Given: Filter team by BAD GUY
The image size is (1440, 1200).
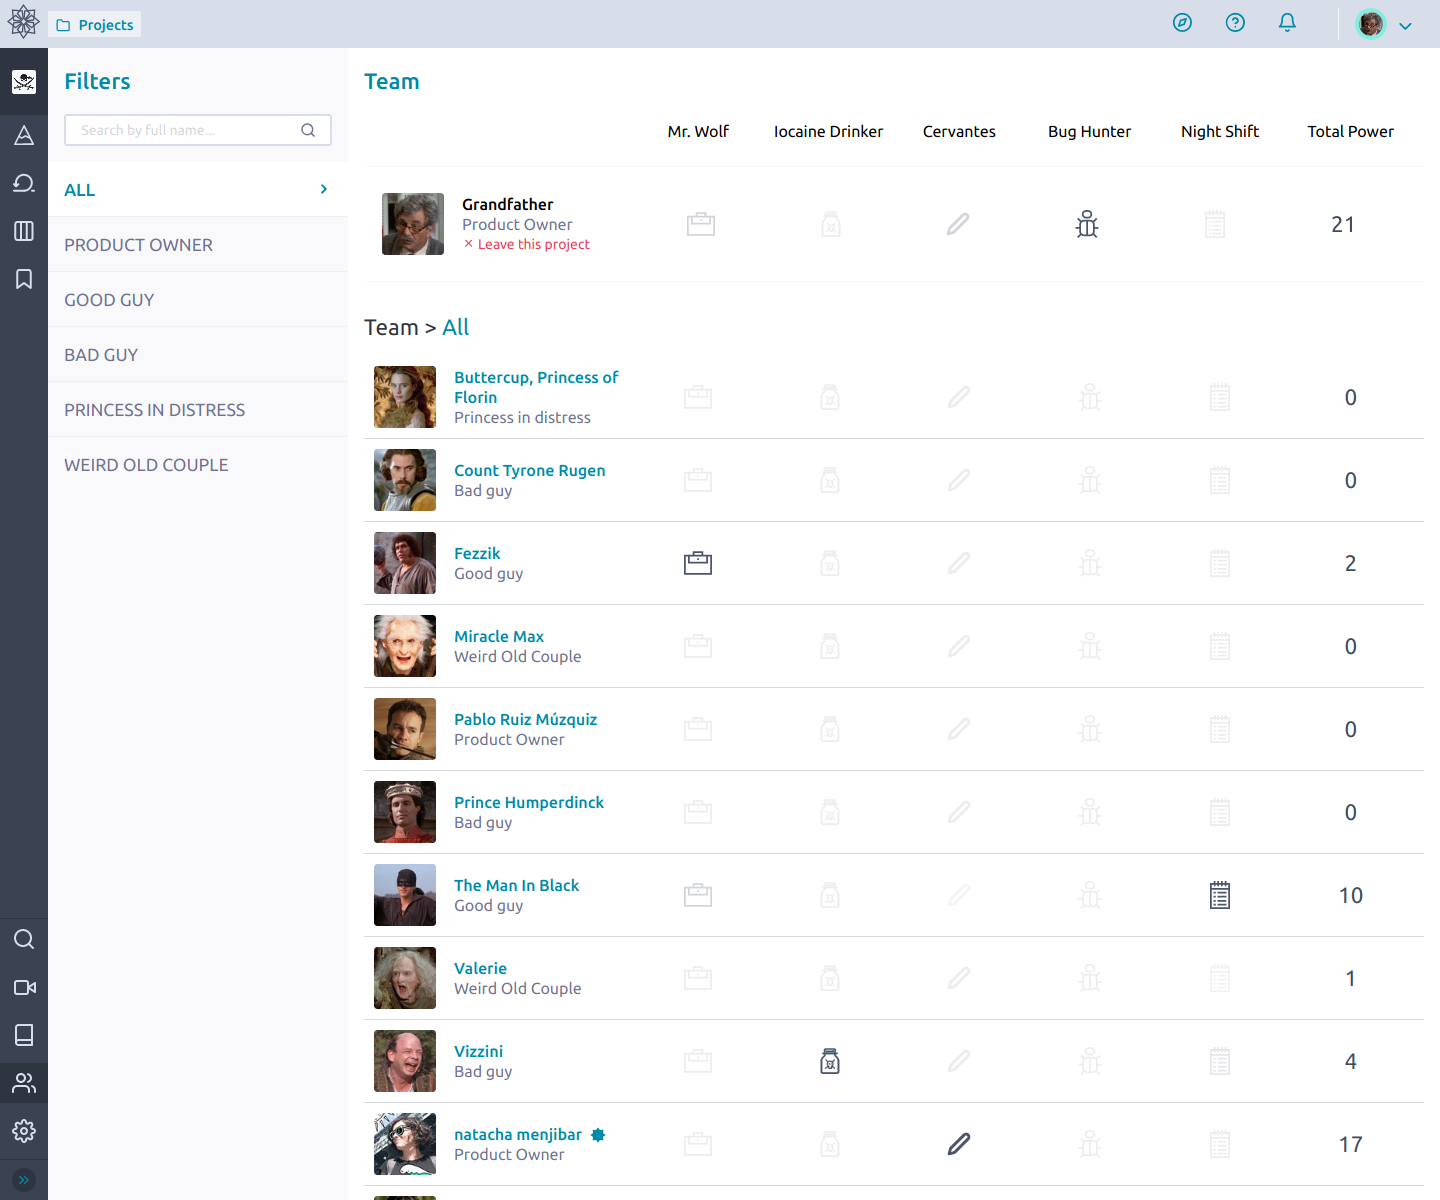Looking at the screenshot, I should click(x=101, y=354).
